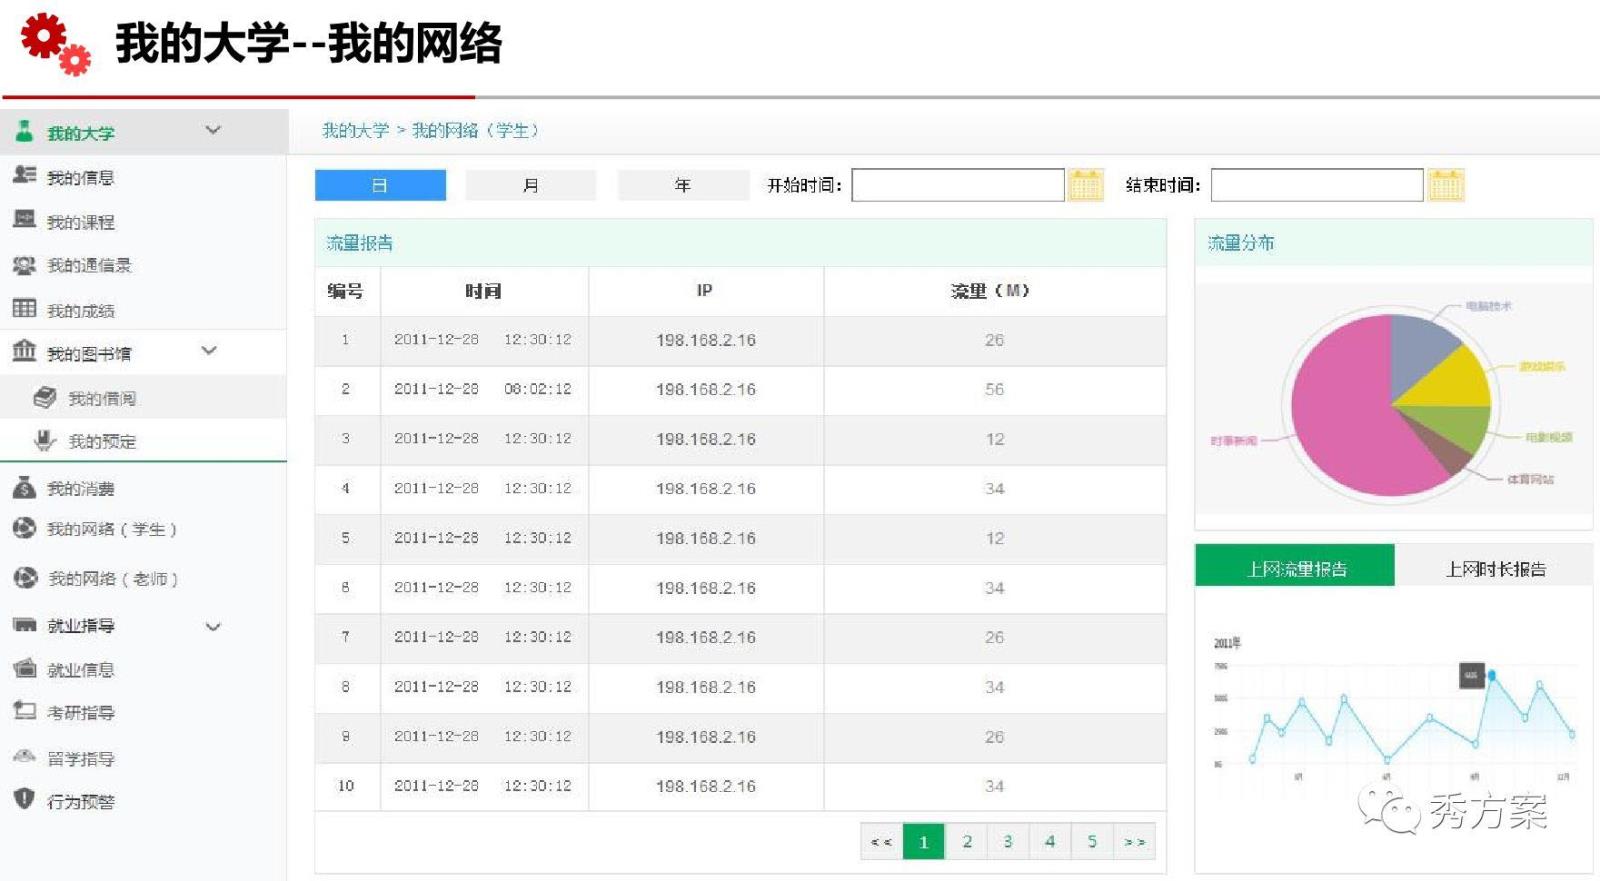Click the >> next page button
This screenshot has width=1600, height=881.
point(1134,841)
